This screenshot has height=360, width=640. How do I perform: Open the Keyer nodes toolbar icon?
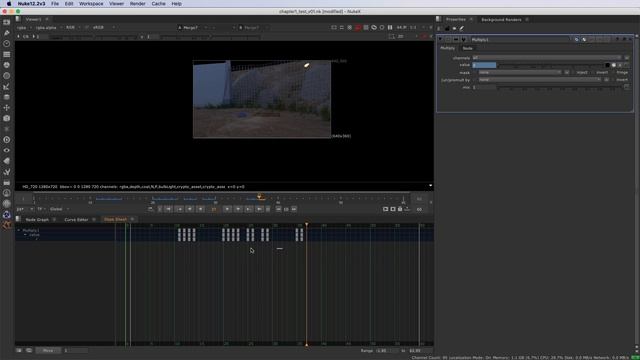pyautogui.click(x=7, y=86)
